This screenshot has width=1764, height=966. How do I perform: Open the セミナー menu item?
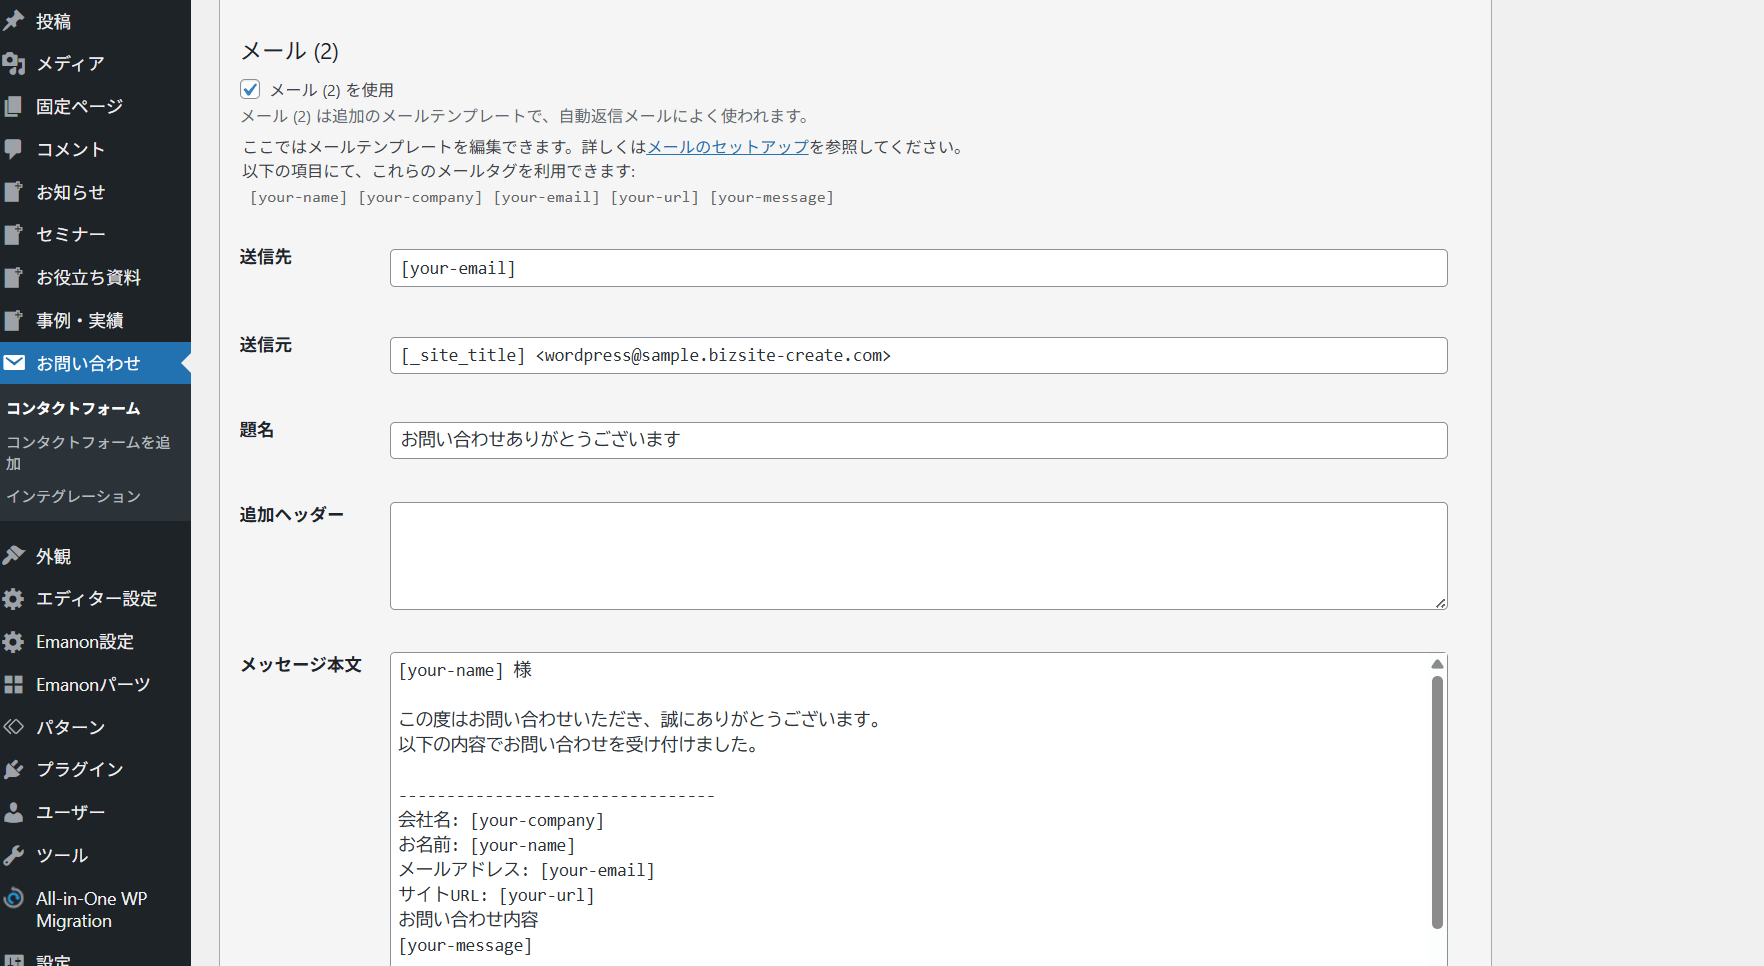(x=71, y=234)
